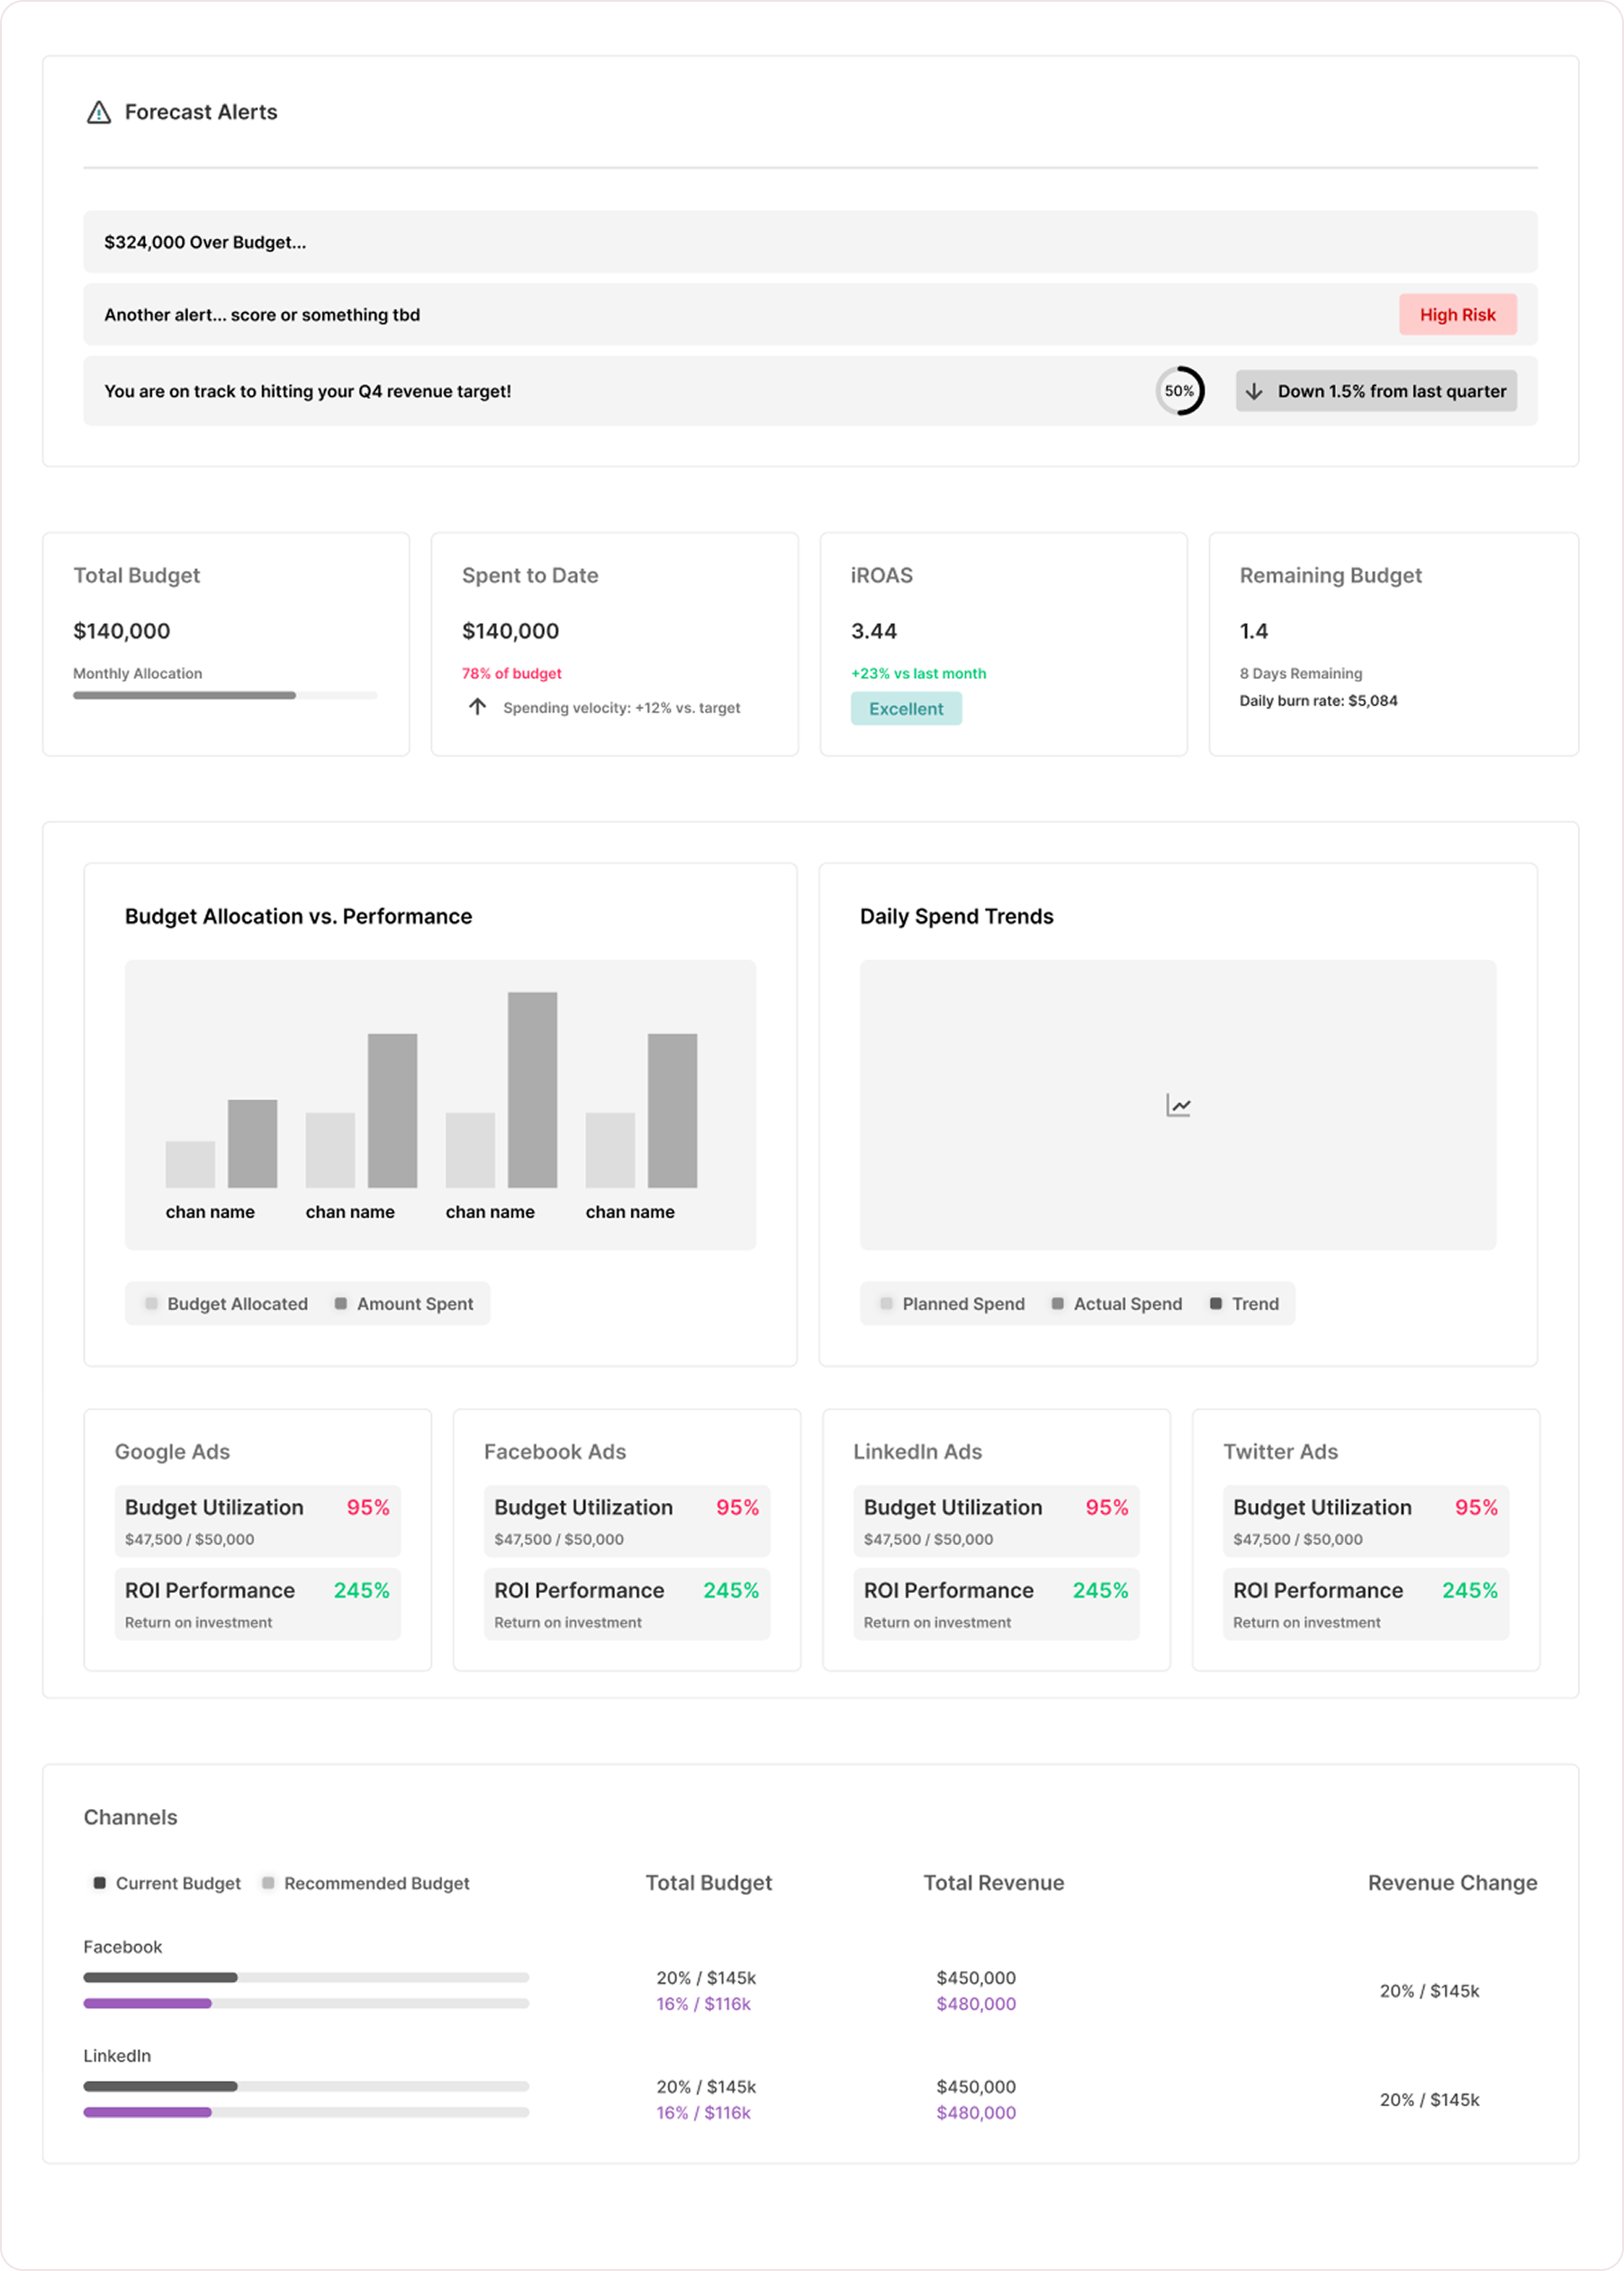This screenshot has width=1624, height=2271.
Task: Click the Forecast Alerts warning triangle icon
Action: [98, 113]
